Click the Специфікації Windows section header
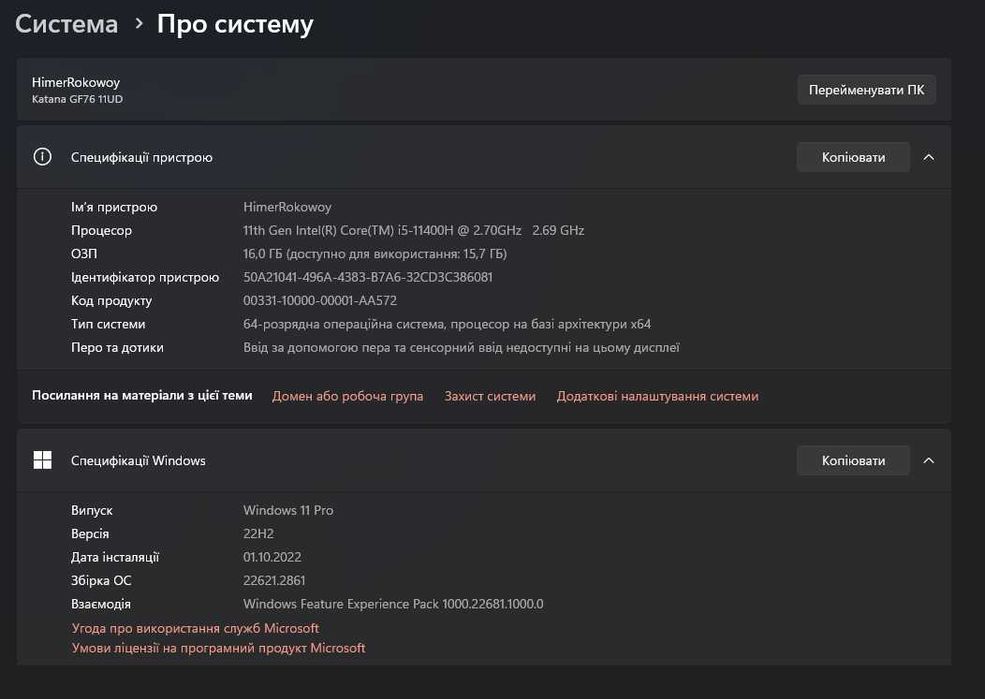Viewport: 985px width, 699px height. click(138, 460)
